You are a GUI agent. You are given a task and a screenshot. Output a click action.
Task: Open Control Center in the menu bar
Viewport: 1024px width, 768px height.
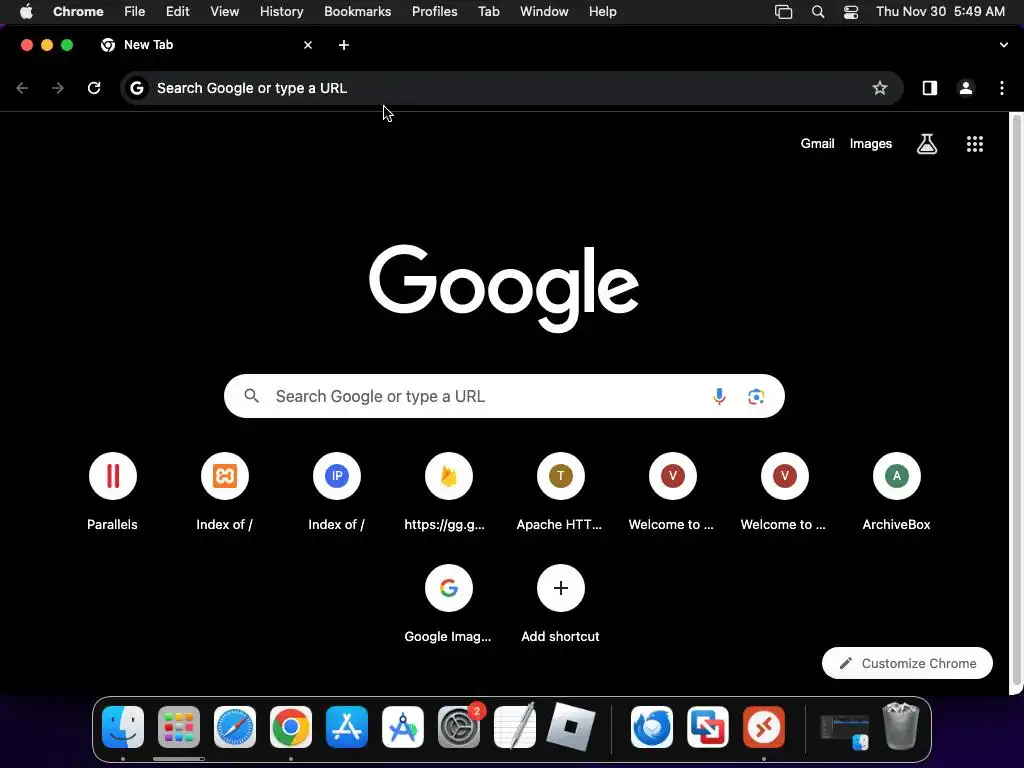coord(851,12)
